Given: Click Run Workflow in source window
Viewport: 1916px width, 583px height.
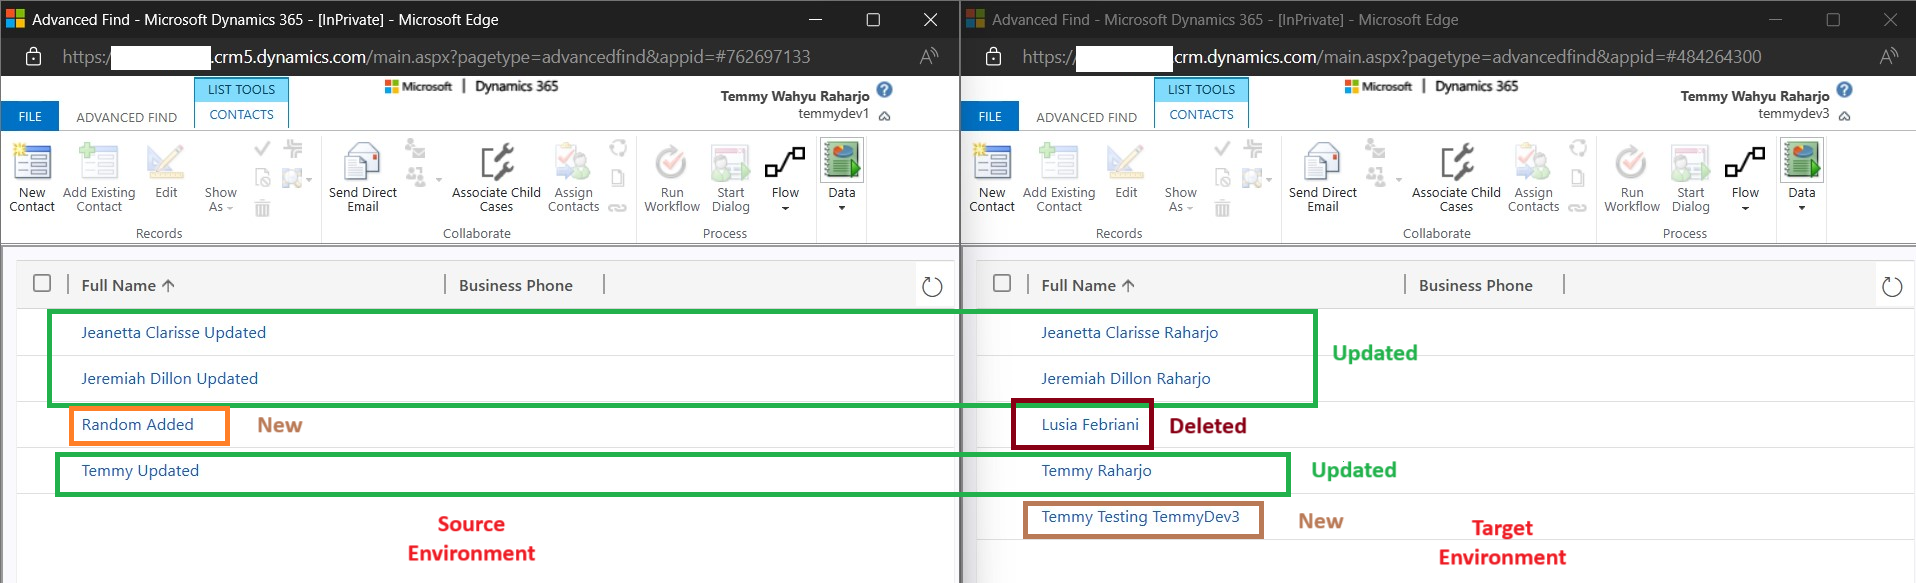Looking at the screenshot, I should (672, 178).
